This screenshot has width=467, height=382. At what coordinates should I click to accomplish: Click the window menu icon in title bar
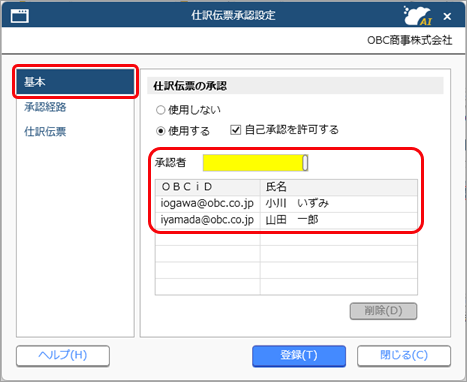[x=20, y=16]
